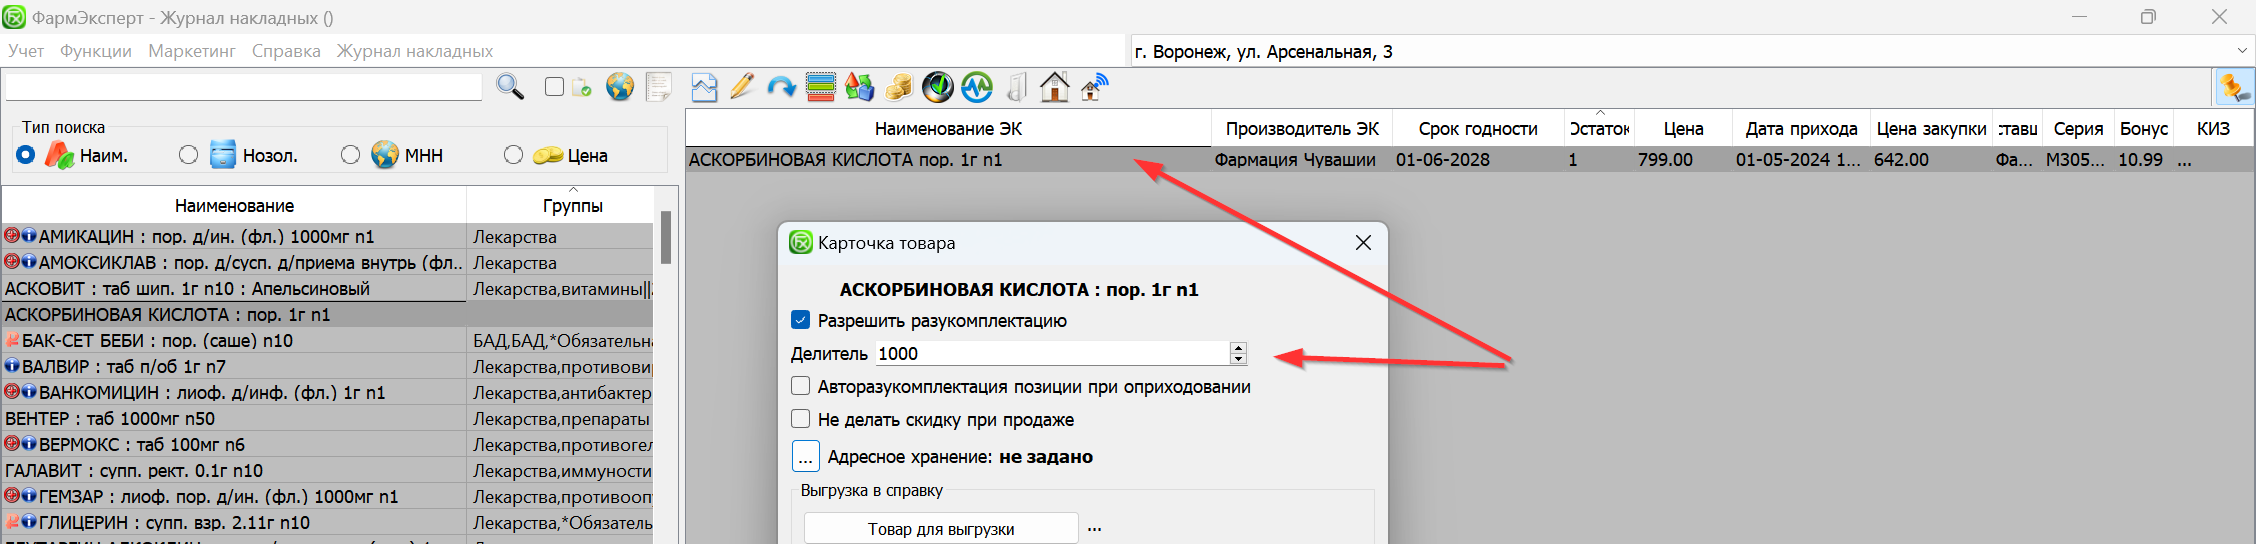
Task: Click the colored shapes exchange icon
Action: click(x=859, y=88)
